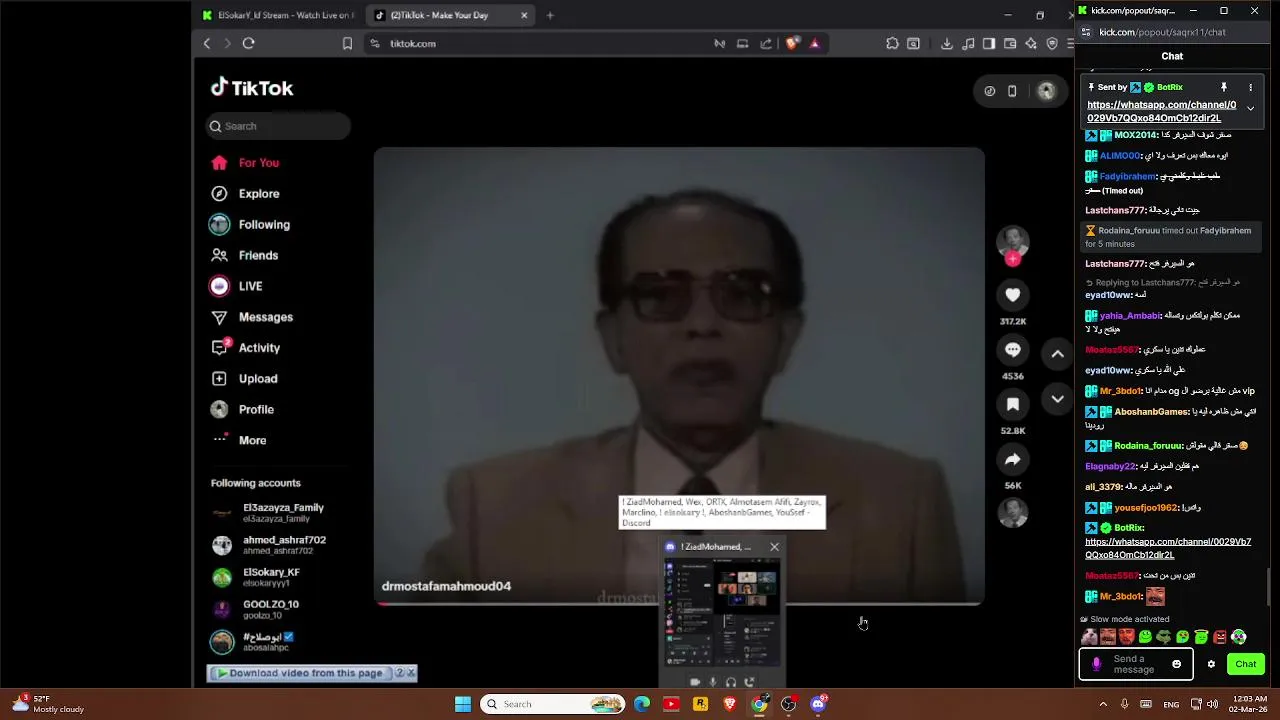Viewport: 1280px width, 720px height.
Task: Open the spinning sound disc under share
Action: click(x=1012, y=512)
